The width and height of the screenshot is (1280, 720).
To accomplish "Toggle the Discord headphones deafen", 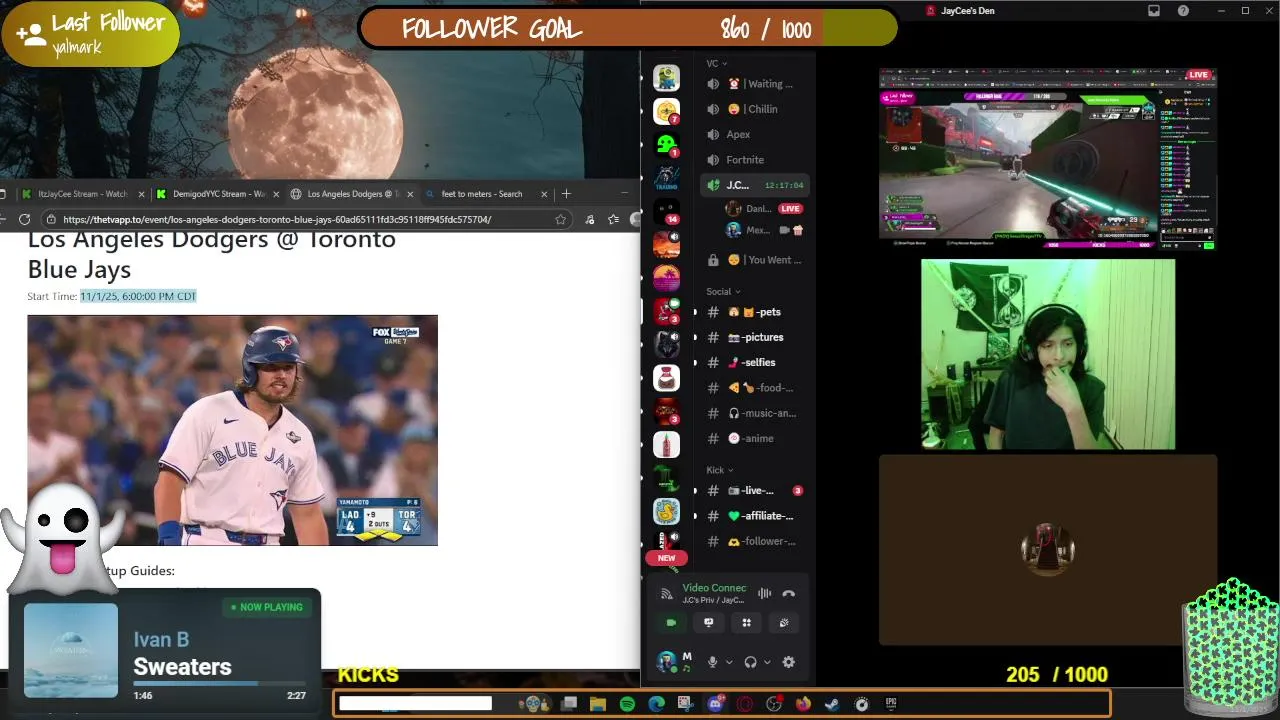I will pyautogui.click(x=750, y=662).
